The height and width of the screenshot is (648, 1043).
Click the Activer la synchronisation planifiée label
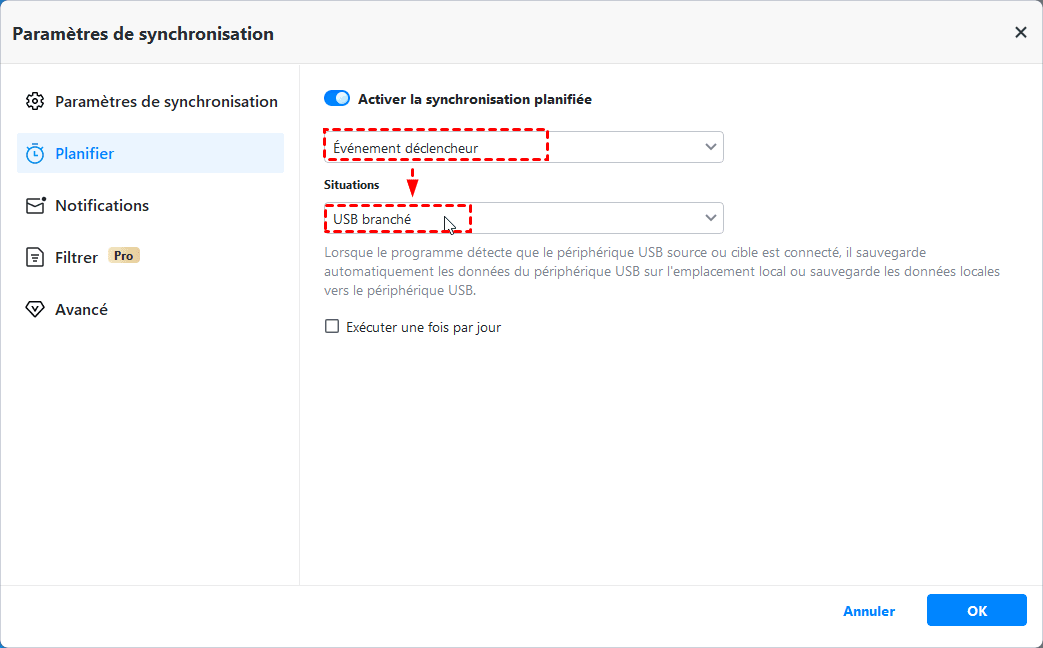pos(475,99)
